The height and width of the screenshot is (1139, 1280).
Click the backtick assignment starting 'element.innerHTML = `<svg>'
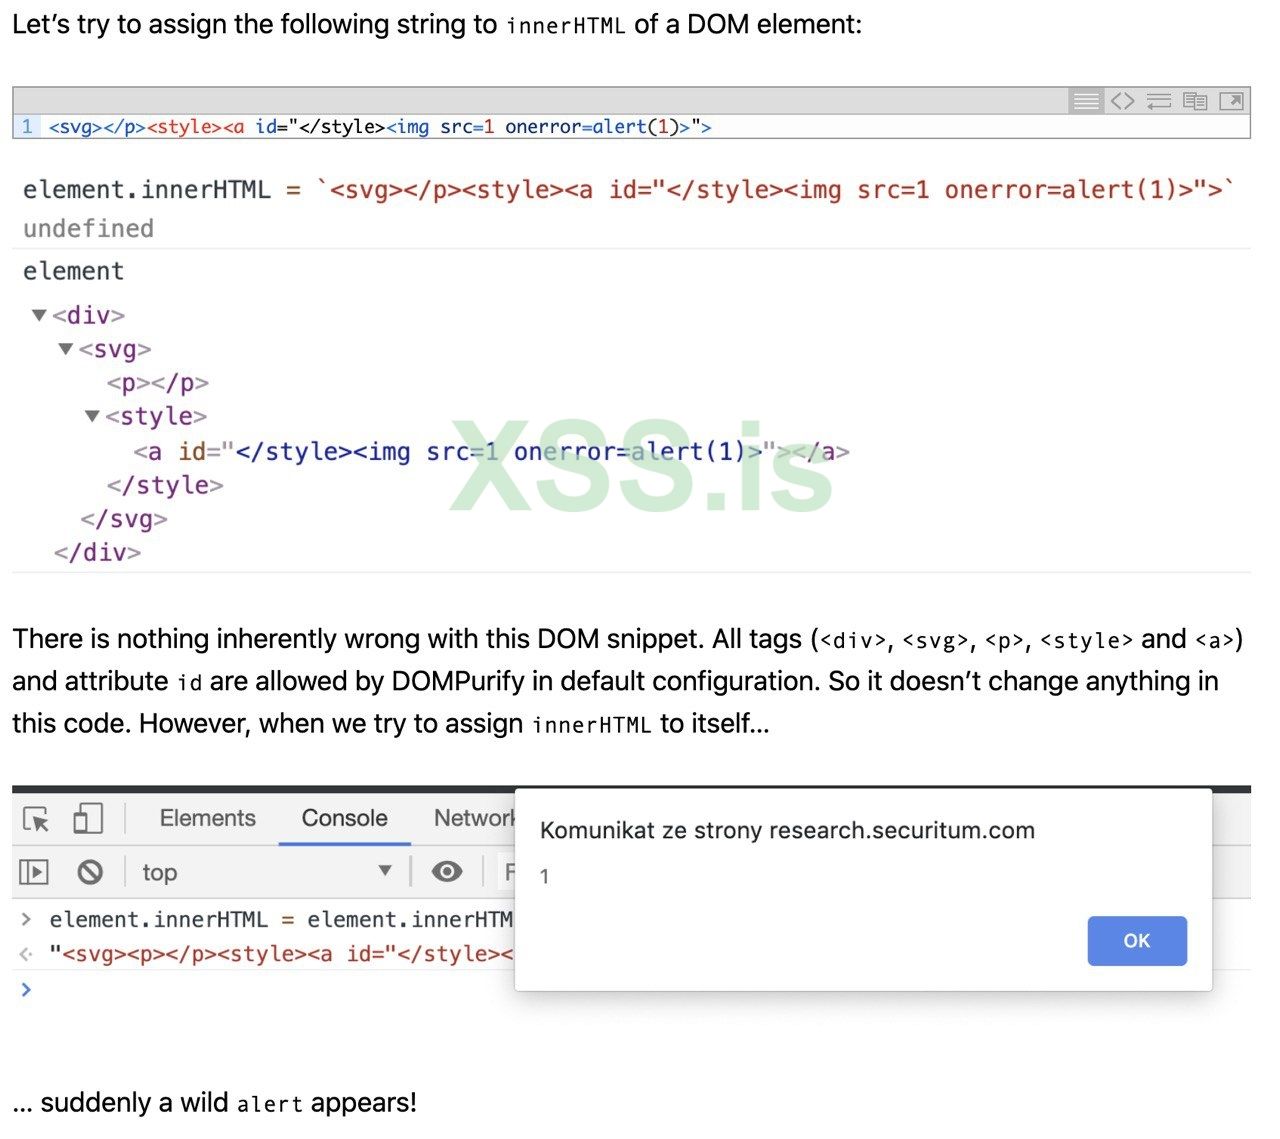click(x=629, y=190)
